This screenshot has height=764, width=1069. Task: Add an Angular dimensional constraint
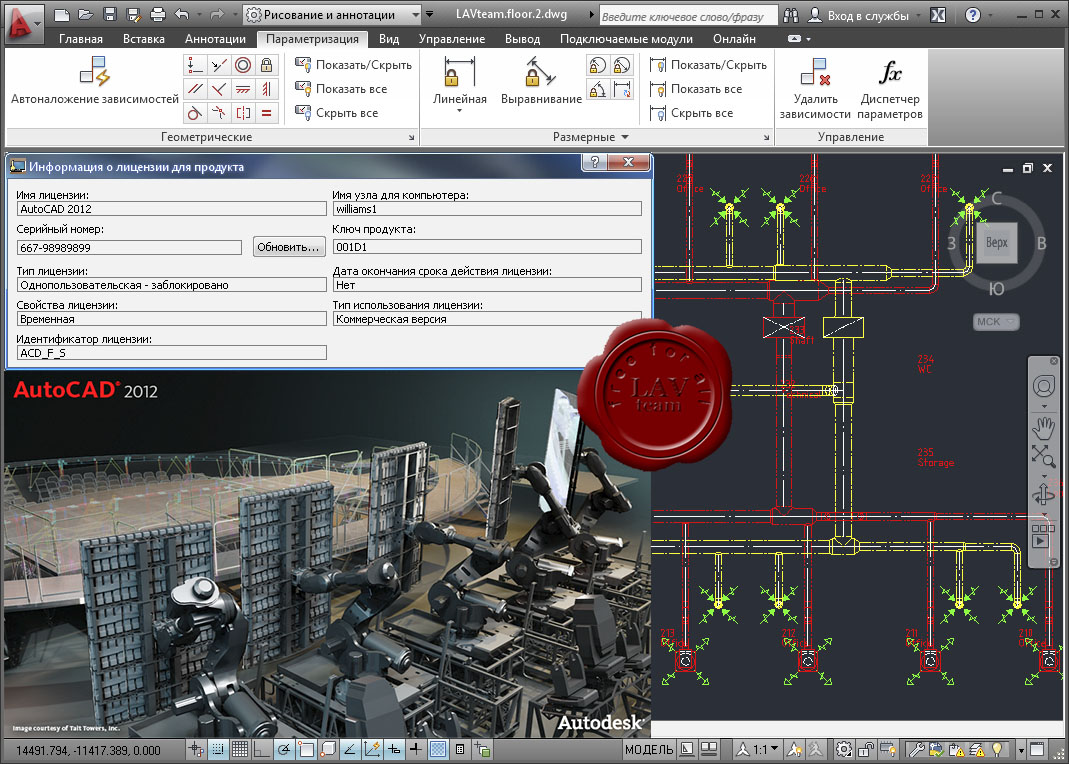(x=597, y=89)
